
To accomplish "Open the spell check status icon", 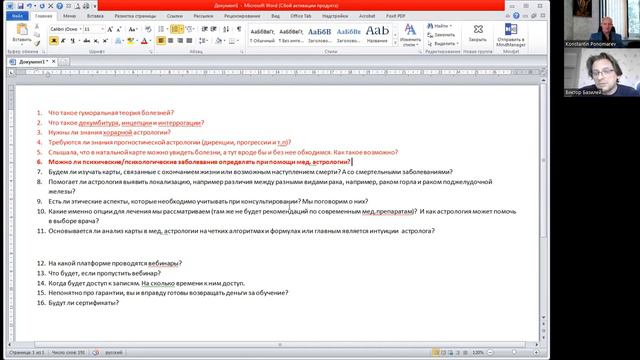I will (96, 352).
